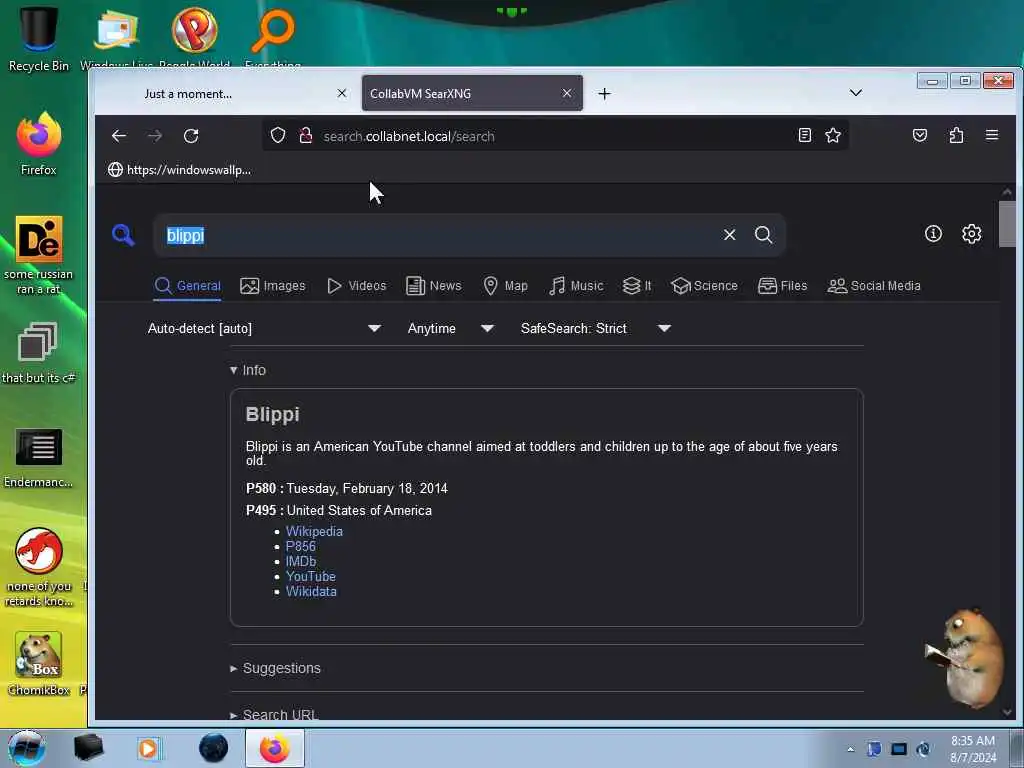The height and width of the screenshot is (768, 1024).
Task: Click the page vertical scrollbar thumb
Action: pyautogui.click(x=1007, y=224)
